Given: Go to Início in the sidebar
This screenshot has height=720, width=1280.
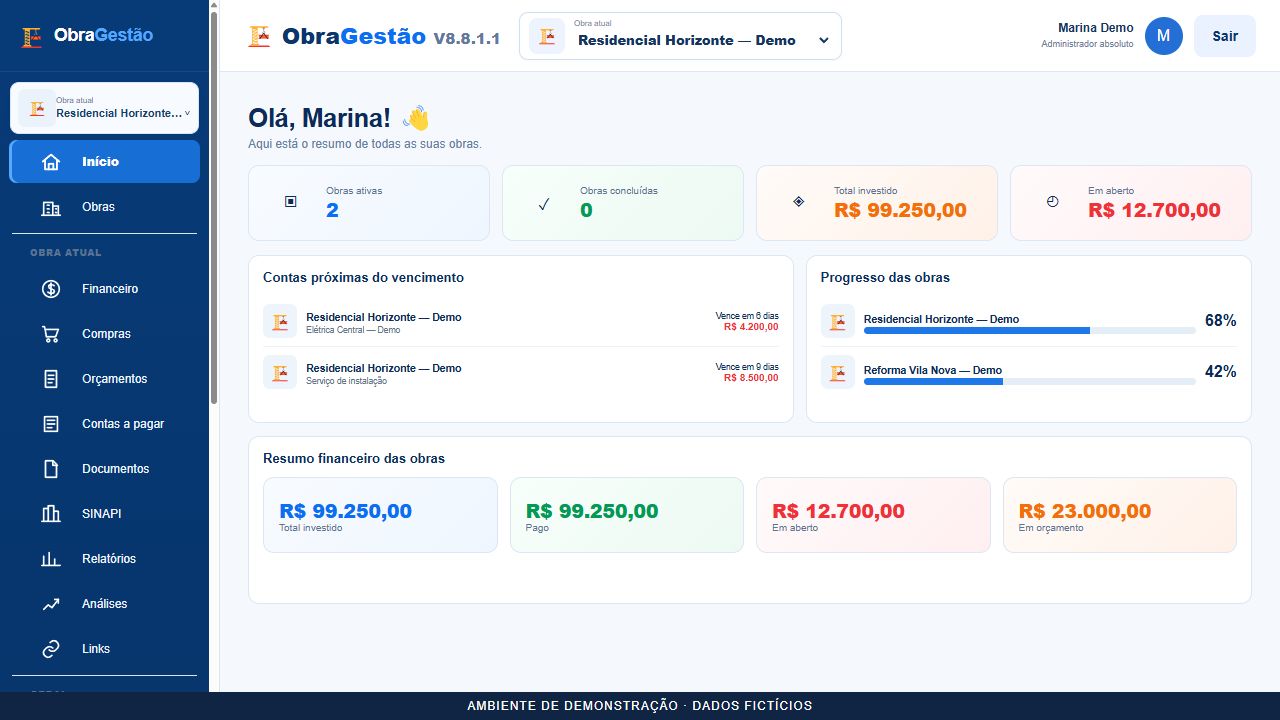Looking at the screenshot, I should pyautogui.click(x=105, y=162).
